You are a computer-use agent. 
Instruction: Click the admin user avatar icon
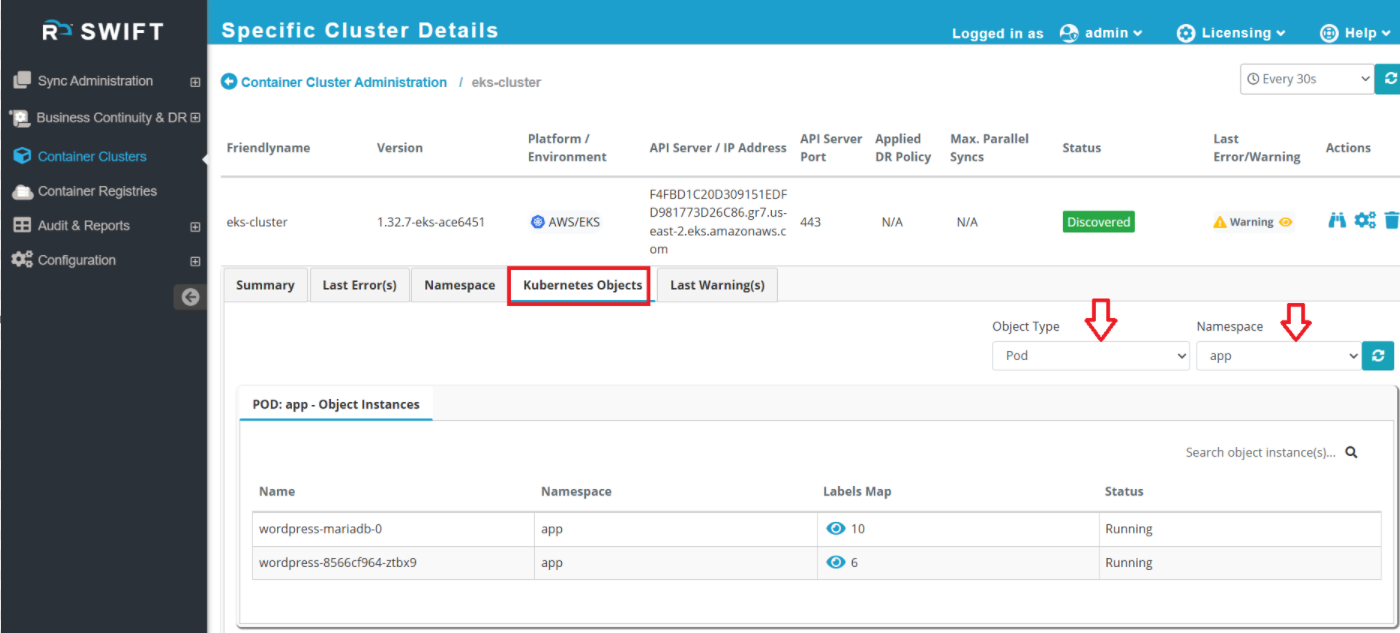[x=1069, y=33]
